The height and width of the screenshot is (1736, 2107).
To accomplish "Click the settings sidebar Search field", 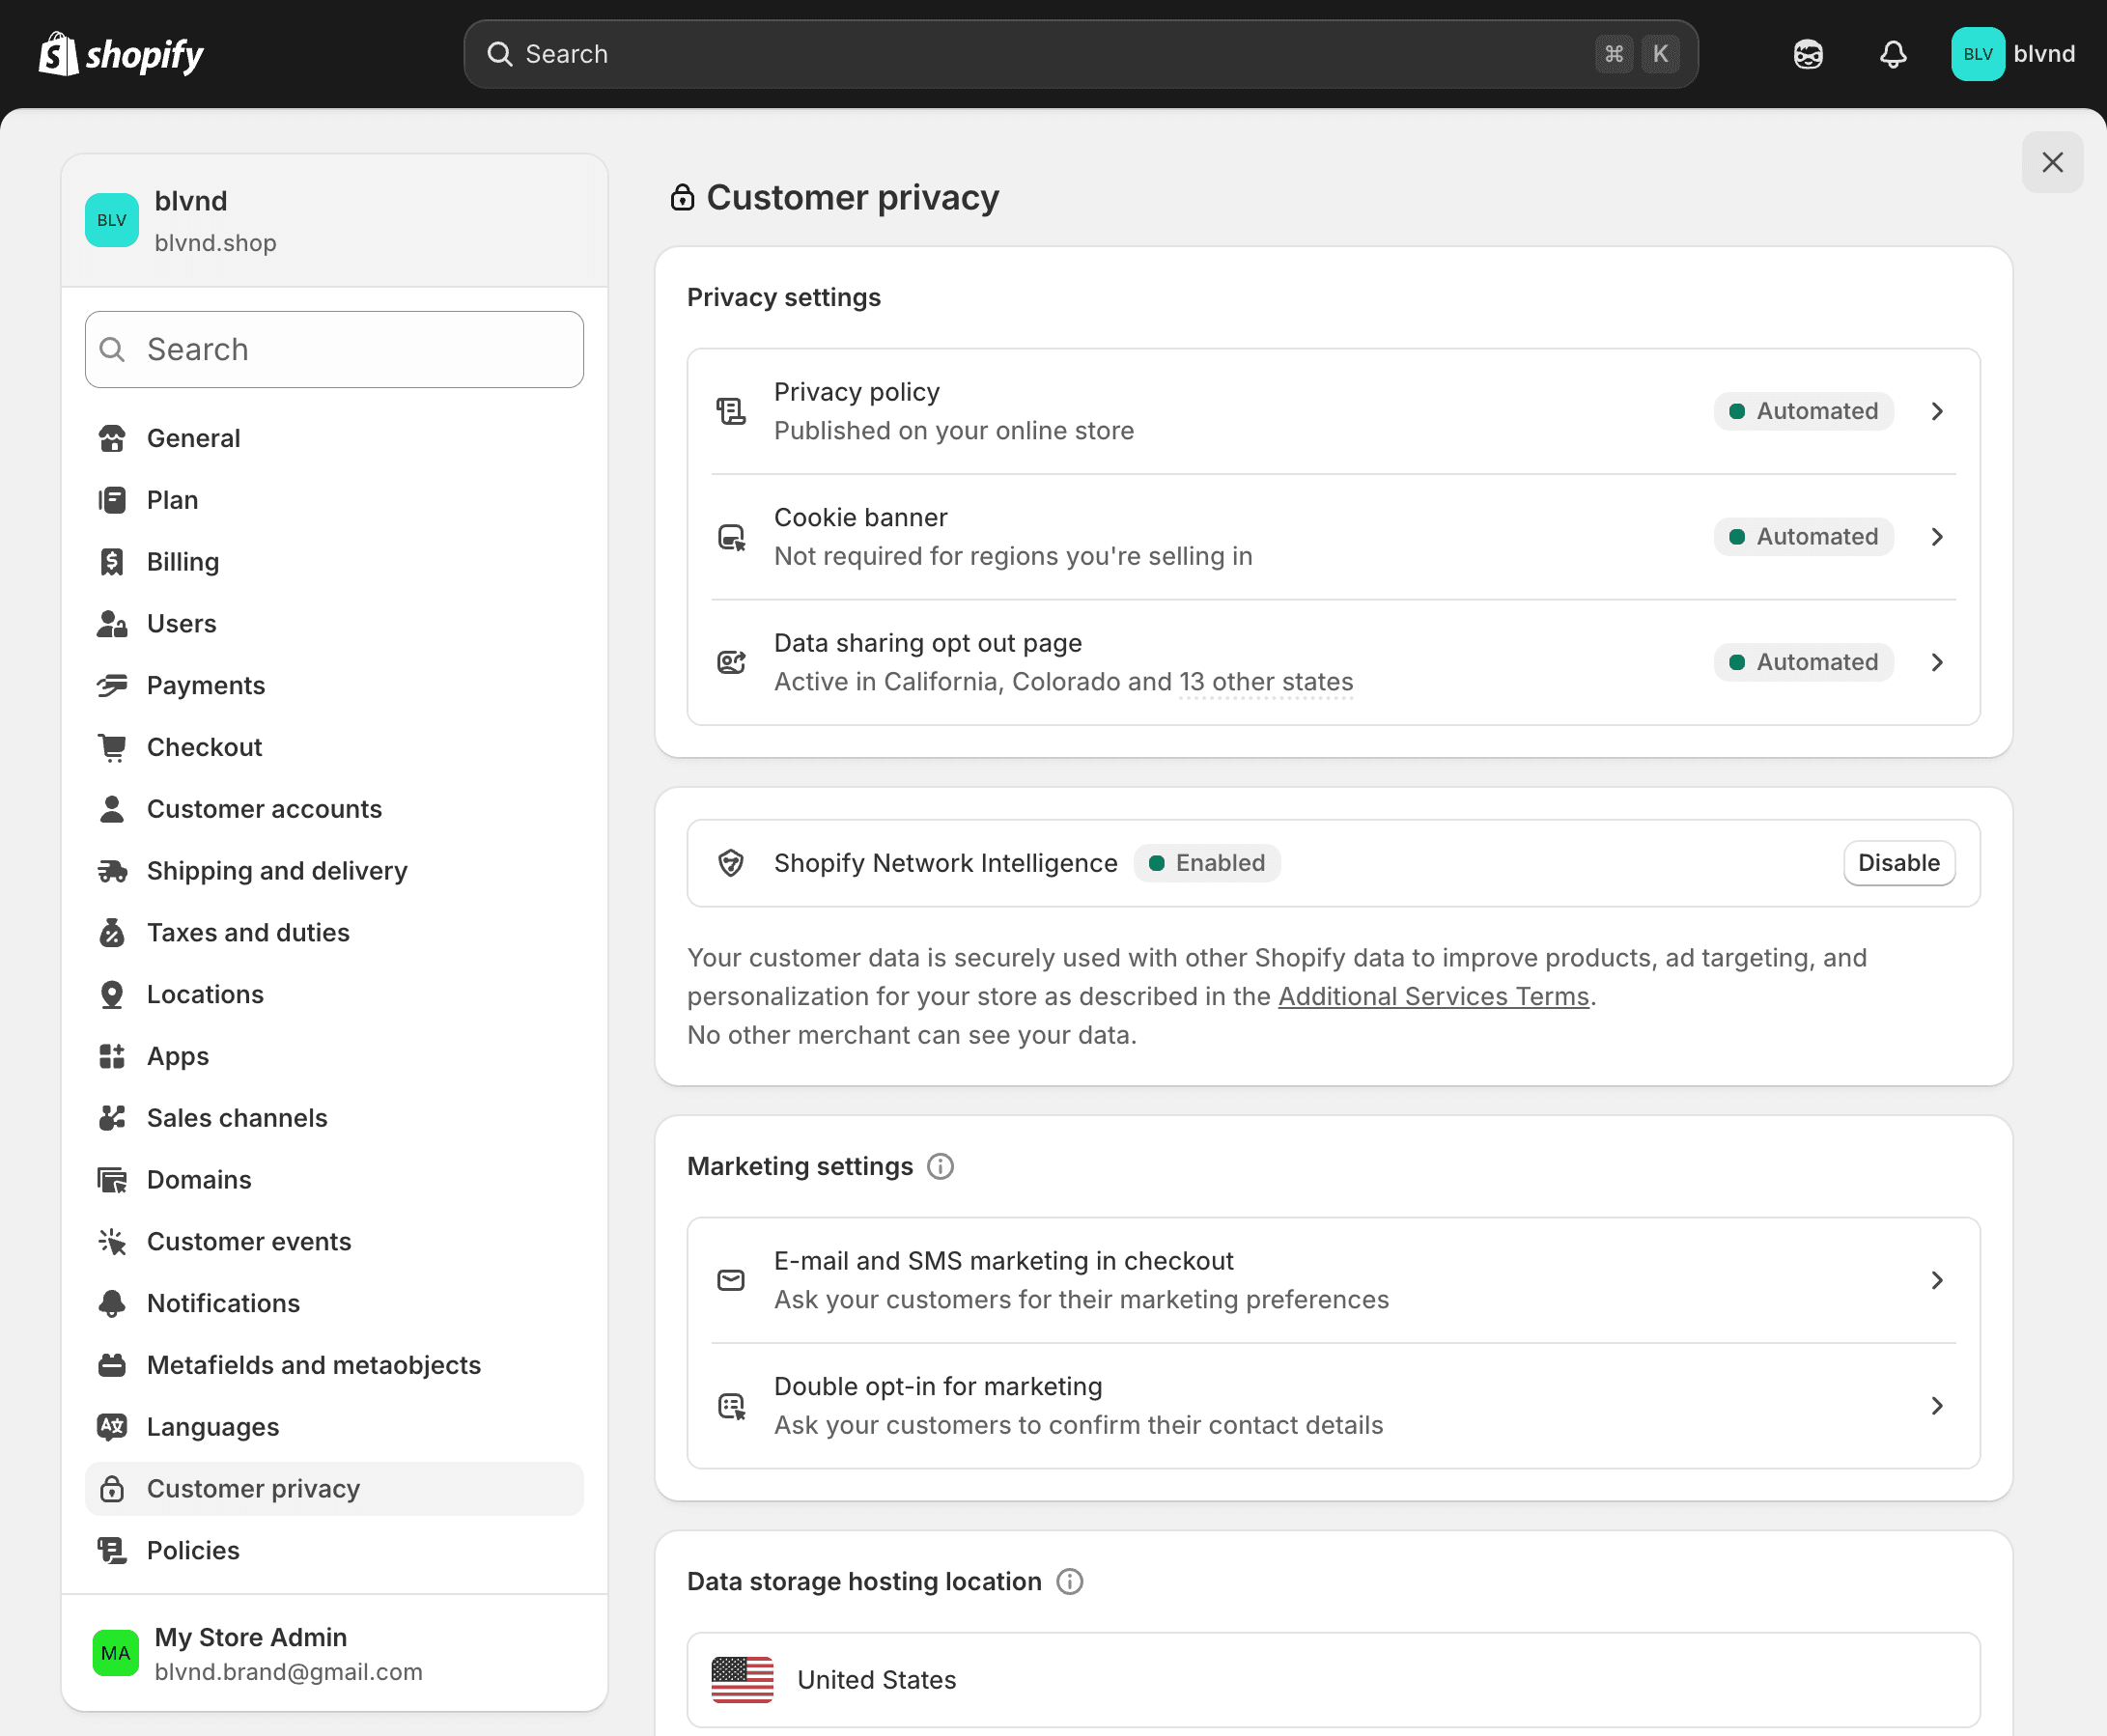I will pos(335,349).
